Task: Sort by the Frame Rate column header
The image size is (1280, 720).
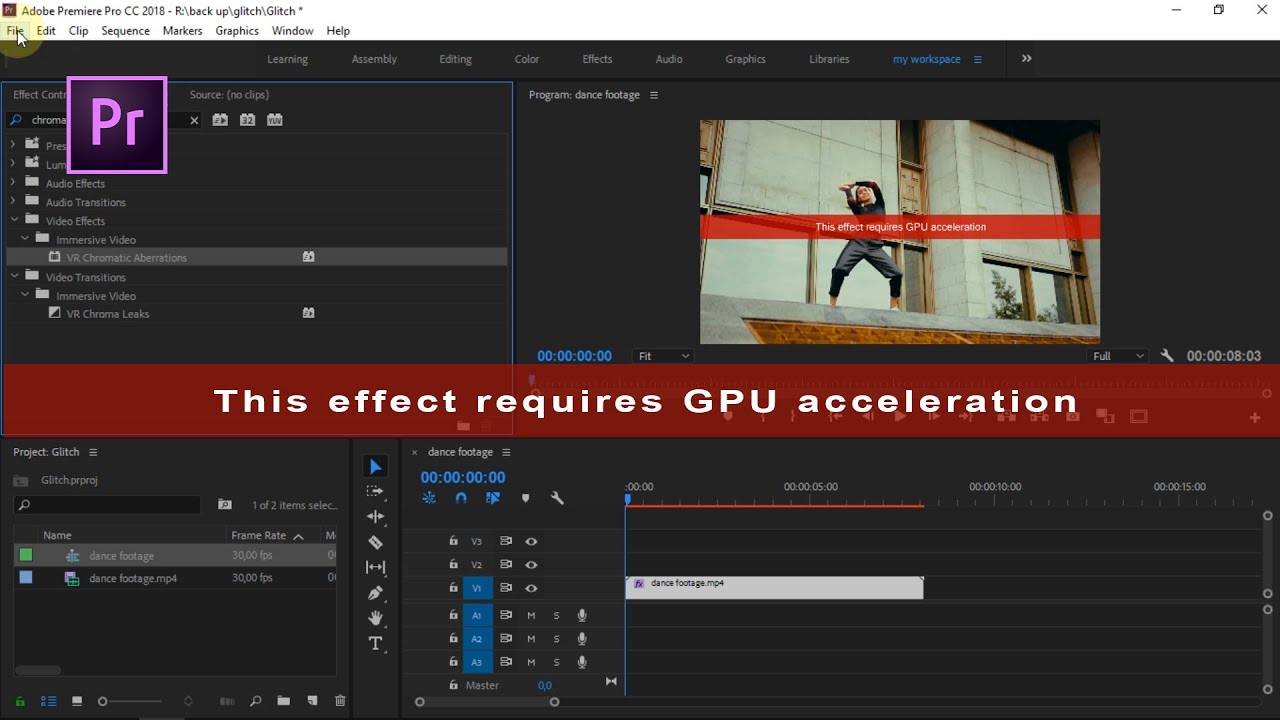Action: (259, 536)
